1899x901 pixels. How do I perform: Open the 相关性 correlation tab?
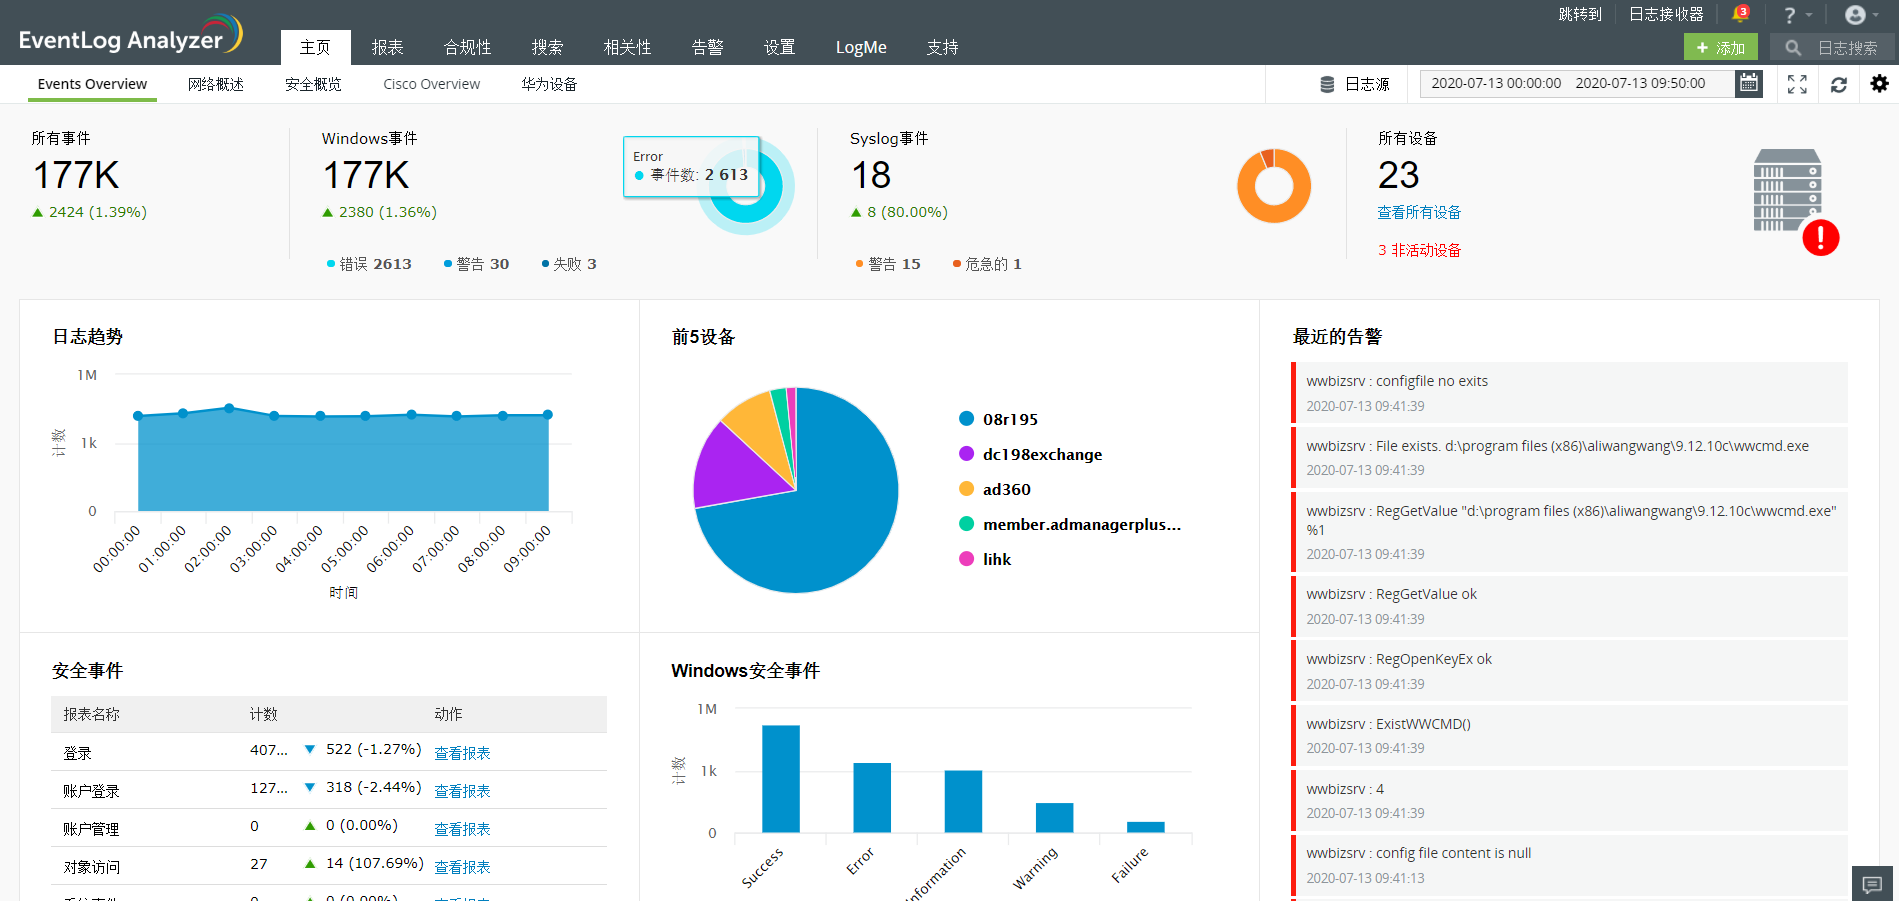[x=628, y=47]
